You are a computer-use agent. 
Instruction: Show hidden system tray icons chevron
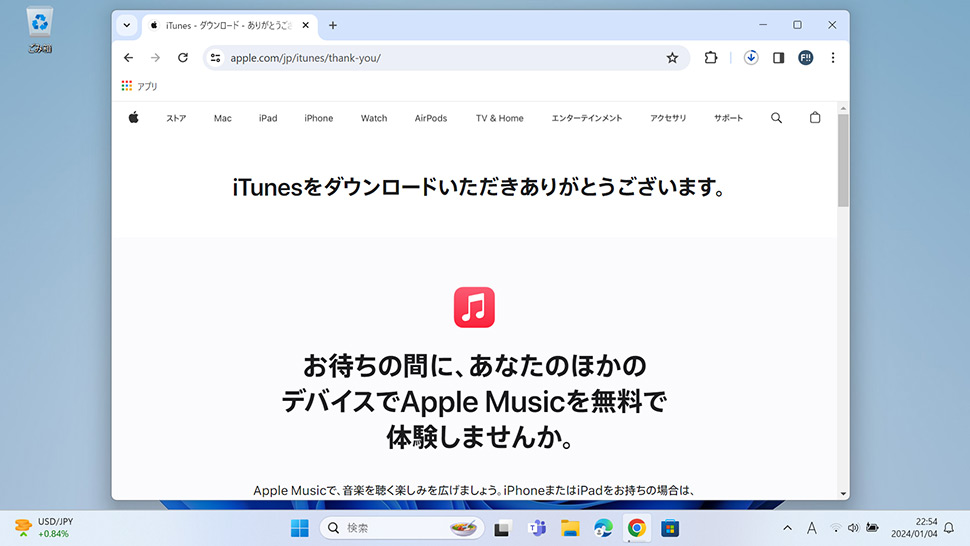click(787, 528)
